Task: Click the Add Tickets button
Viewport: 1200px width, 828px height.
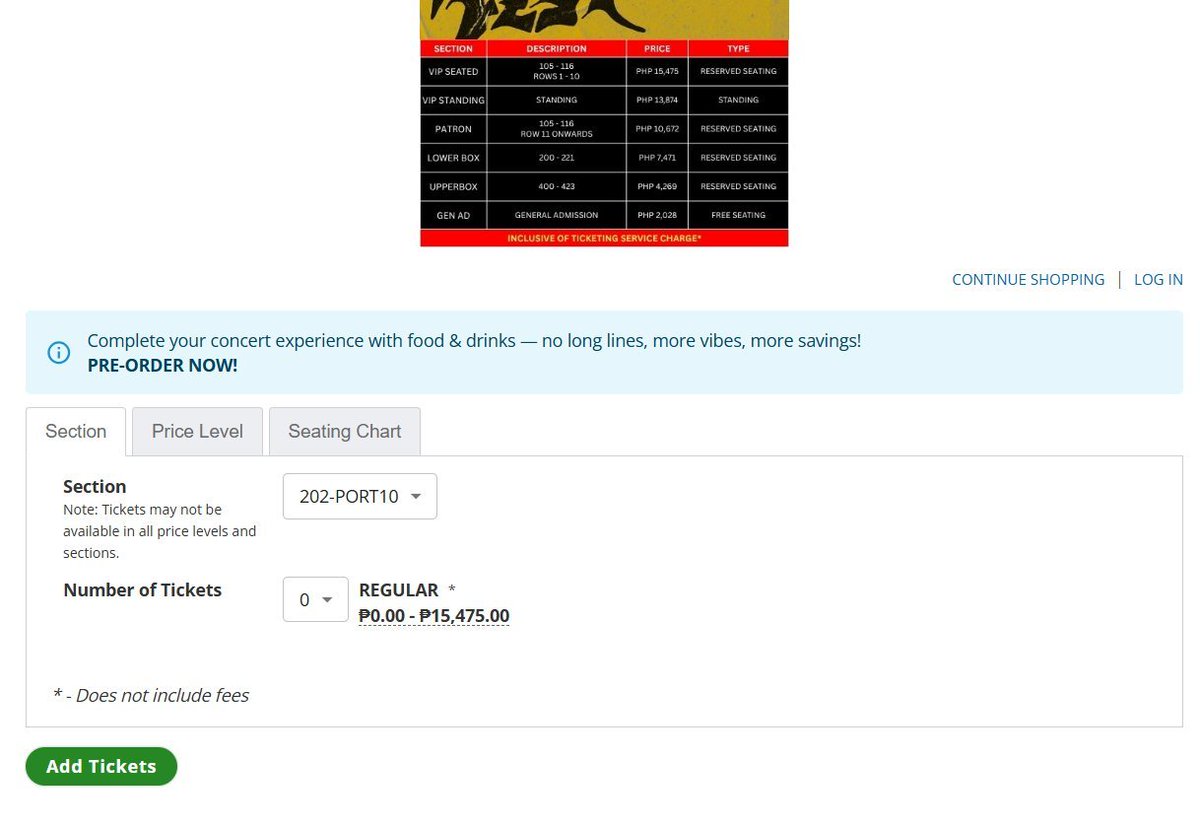Action: (x=101, y=766)
